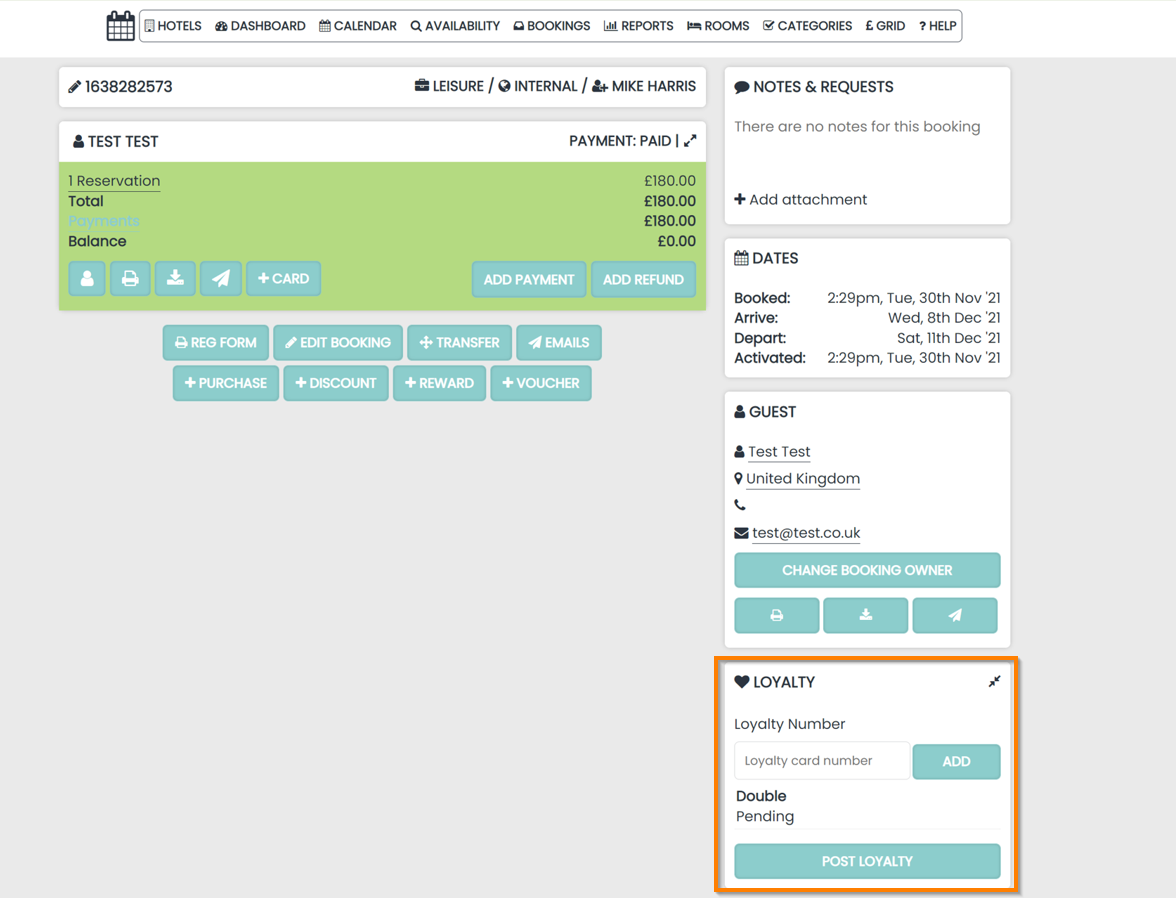Download invoice using download icon in green panel
Screen dimensions: 1176x898
point(176,279)
